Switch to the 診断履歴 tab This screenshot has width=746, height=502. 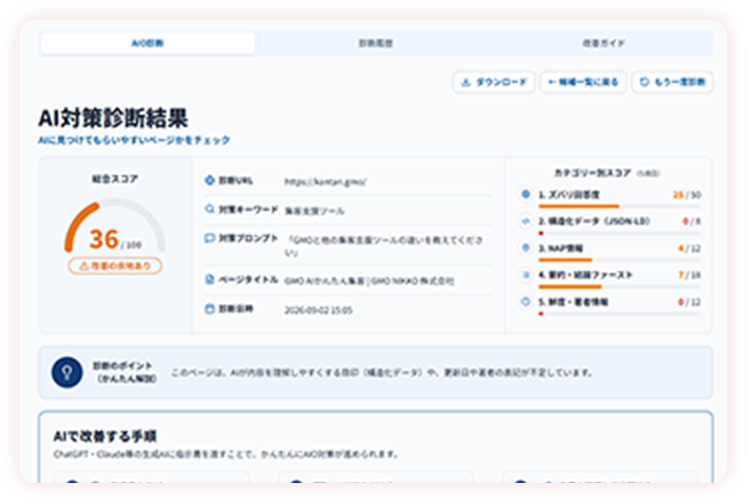click(375, 43)
